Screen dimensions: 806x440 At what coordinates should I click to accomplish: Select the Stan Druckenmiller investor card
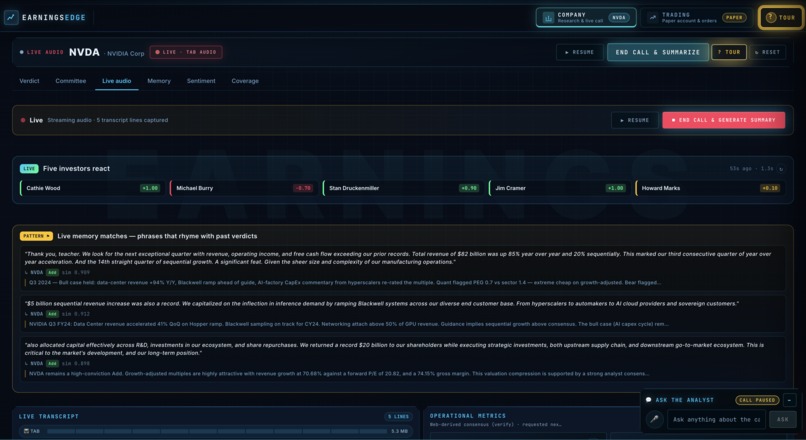[x=402, y=188]
